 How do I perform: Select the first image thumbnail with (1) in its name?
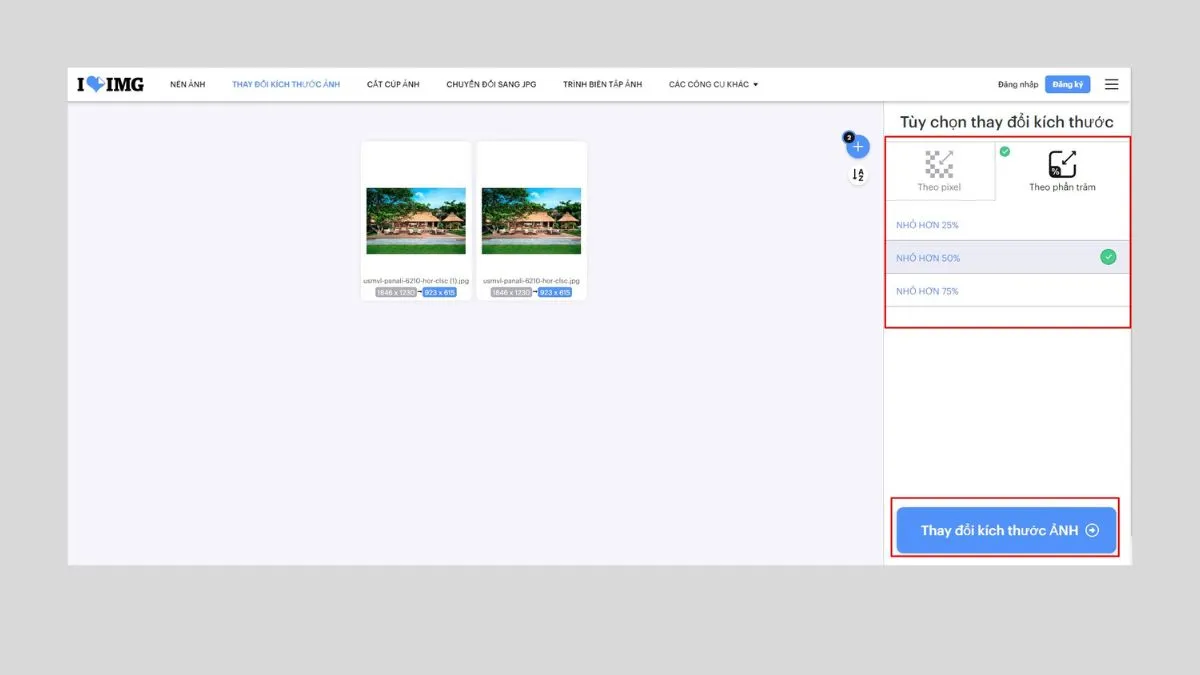(416, 221)
